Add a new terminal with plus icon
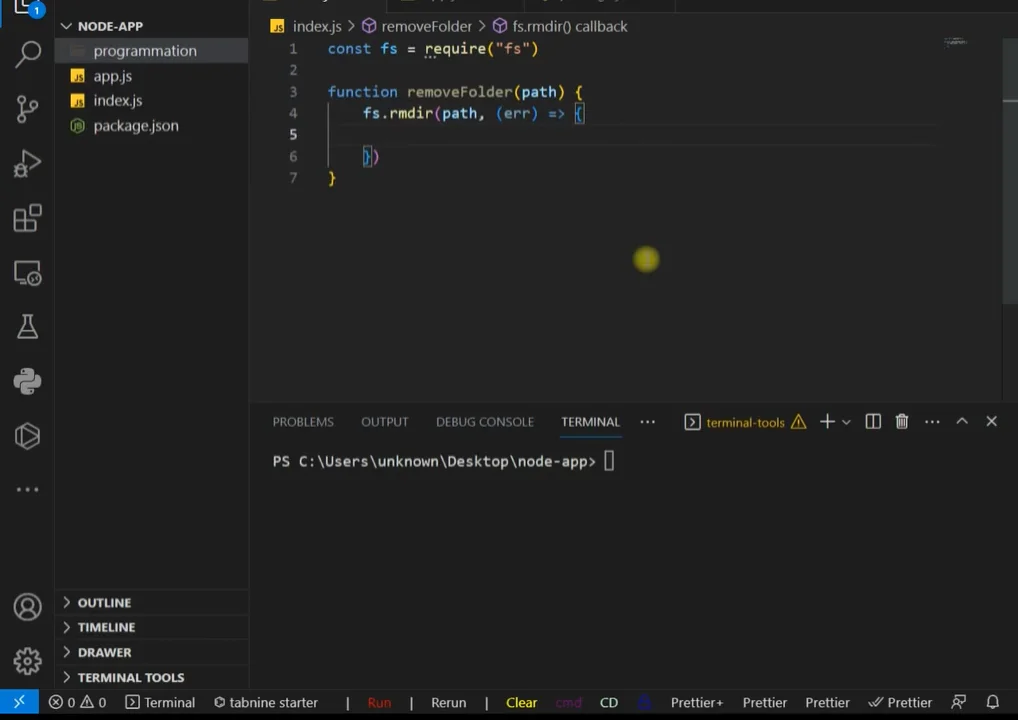Screen dimensions: 1018x720 pos(827,422)
